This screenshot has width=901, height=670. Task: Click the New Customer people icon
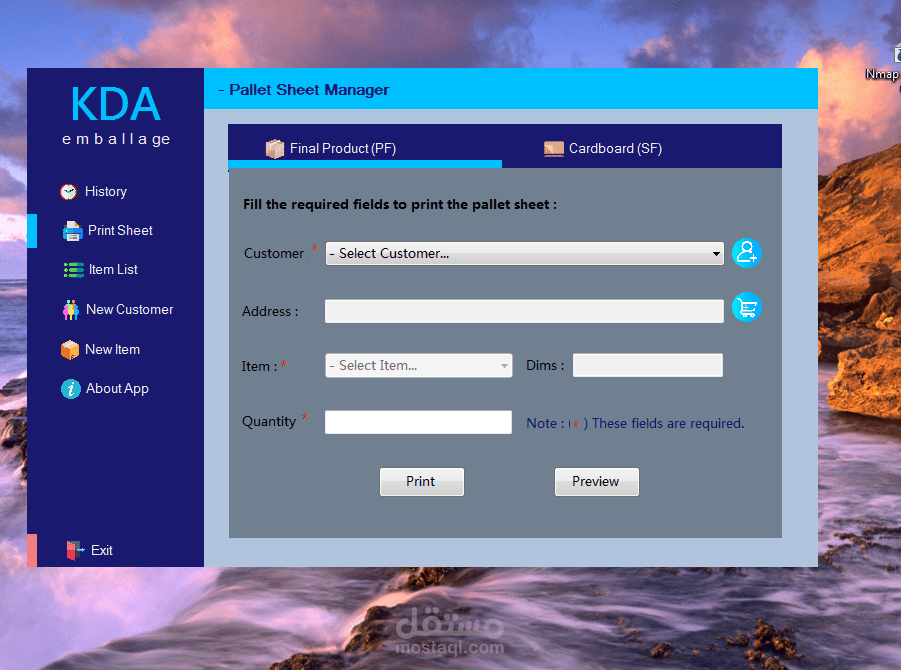[71, 310]
